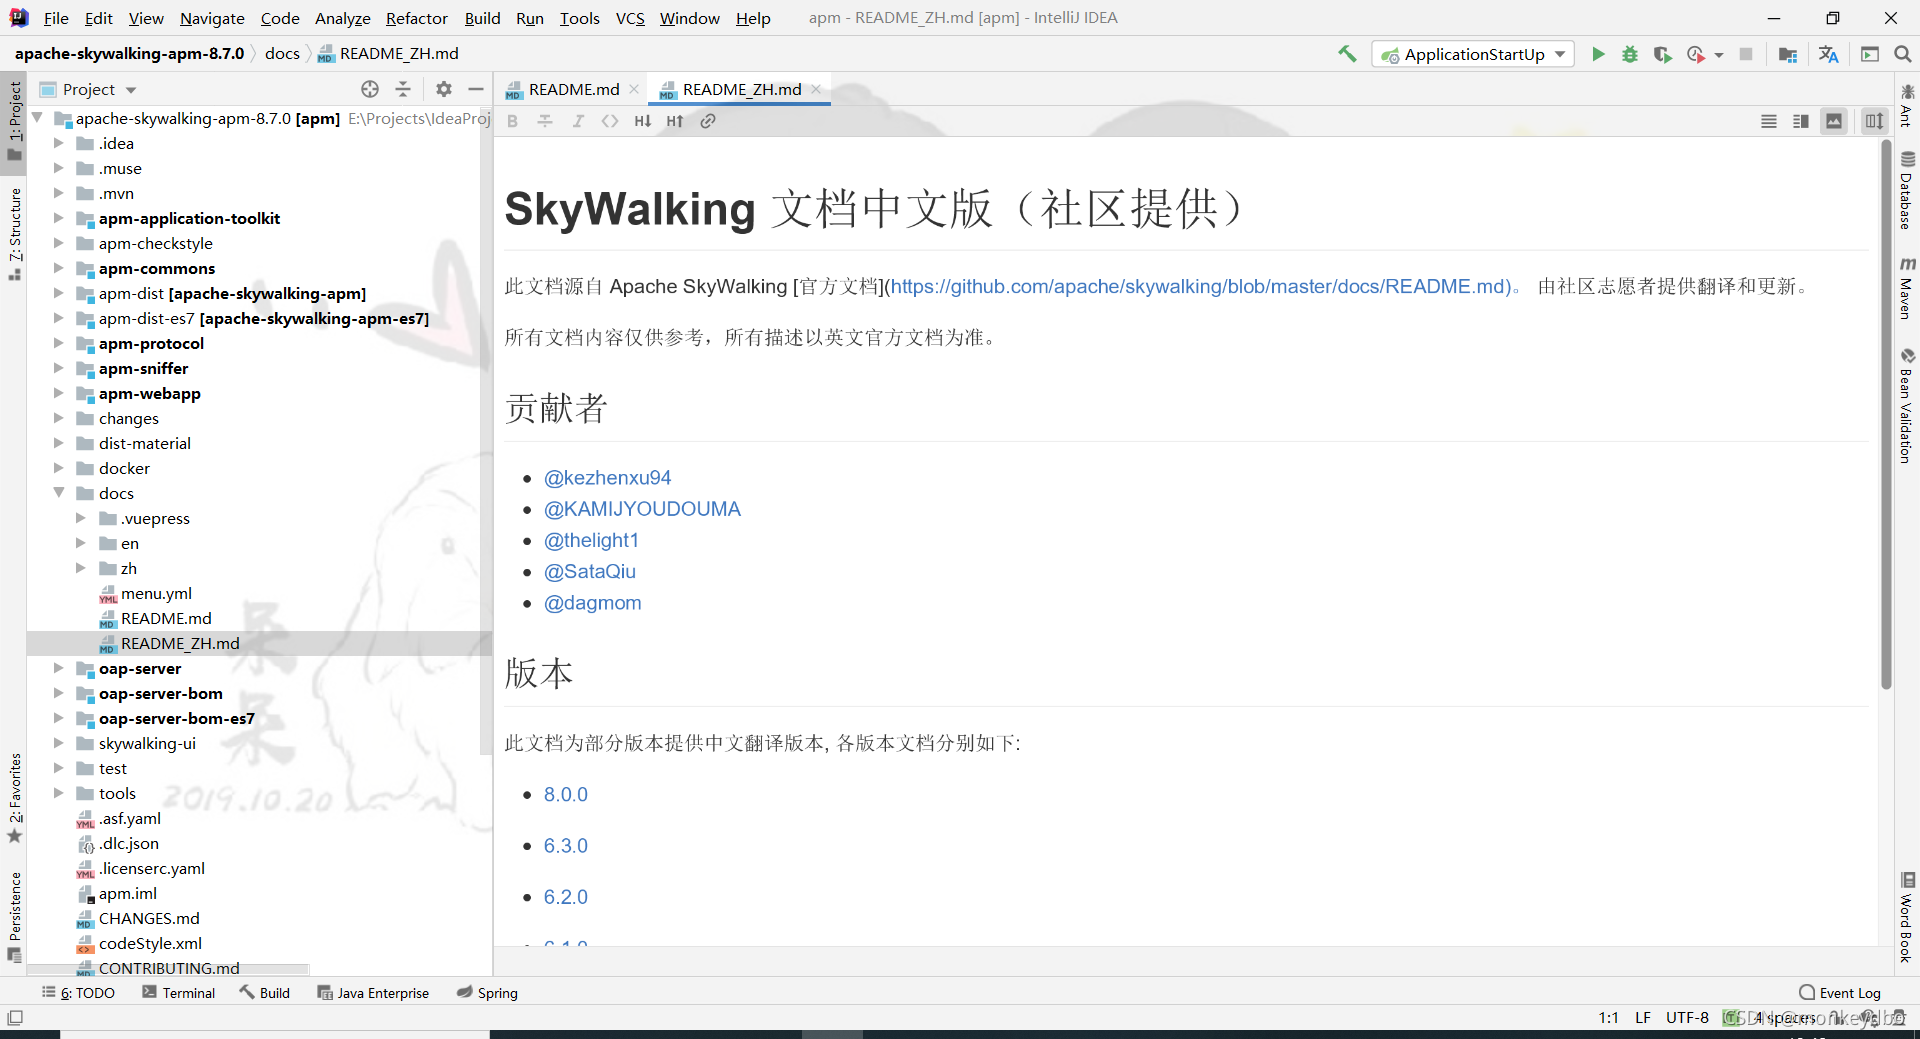This screenshot has height=1039, width=1920.
Task: Open the Bean Validation tool window
Action: coord(1907,405)
